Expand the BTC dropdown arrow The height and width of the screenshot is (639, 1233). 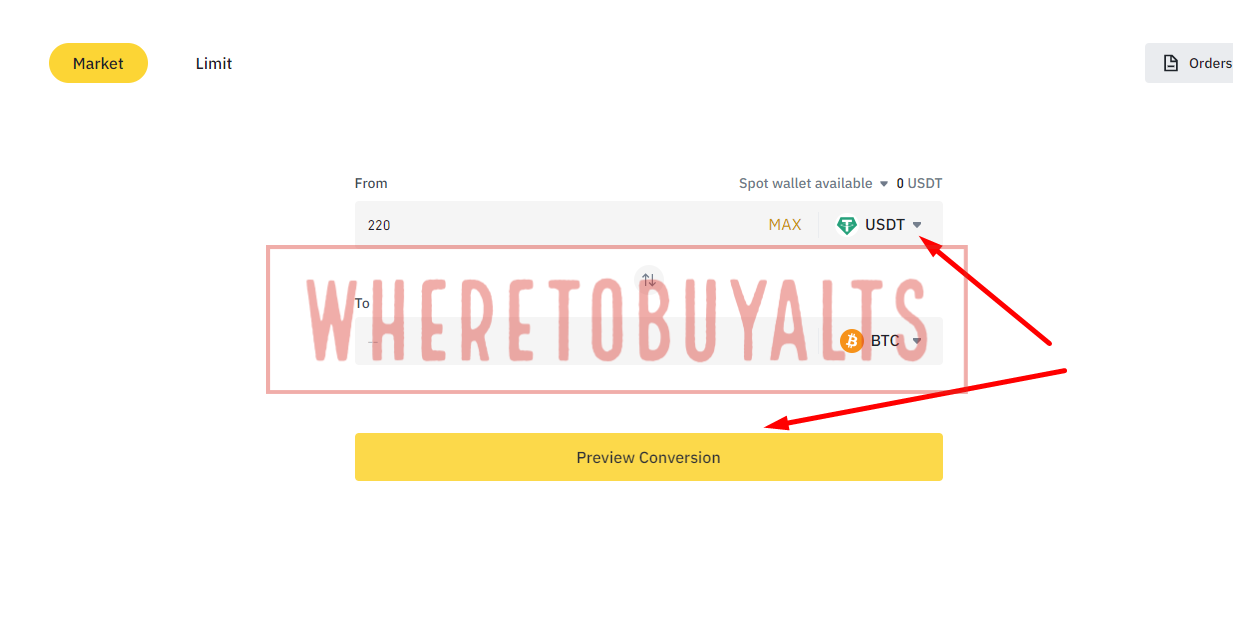[917, 341]
